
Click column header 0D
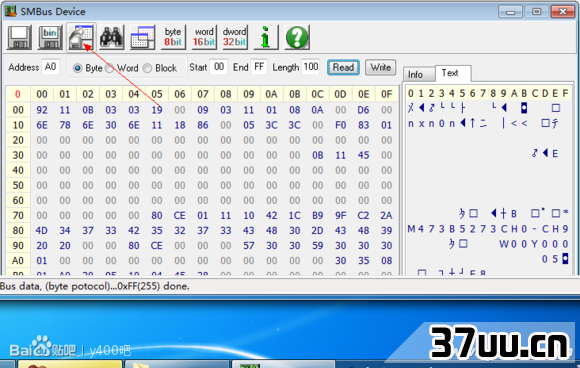[x=340, y=94]
